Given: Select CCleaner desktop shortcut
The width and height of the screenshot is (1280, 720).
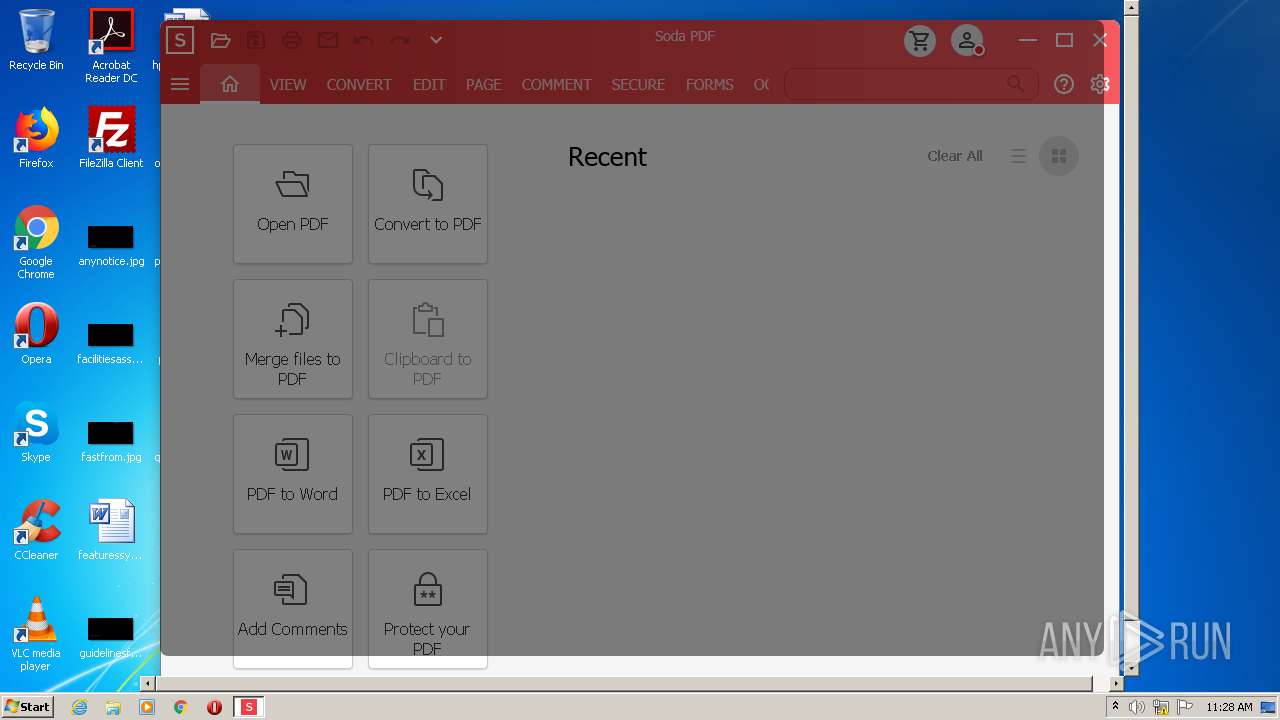Looking at the screenshot, I should coord(36,530).
